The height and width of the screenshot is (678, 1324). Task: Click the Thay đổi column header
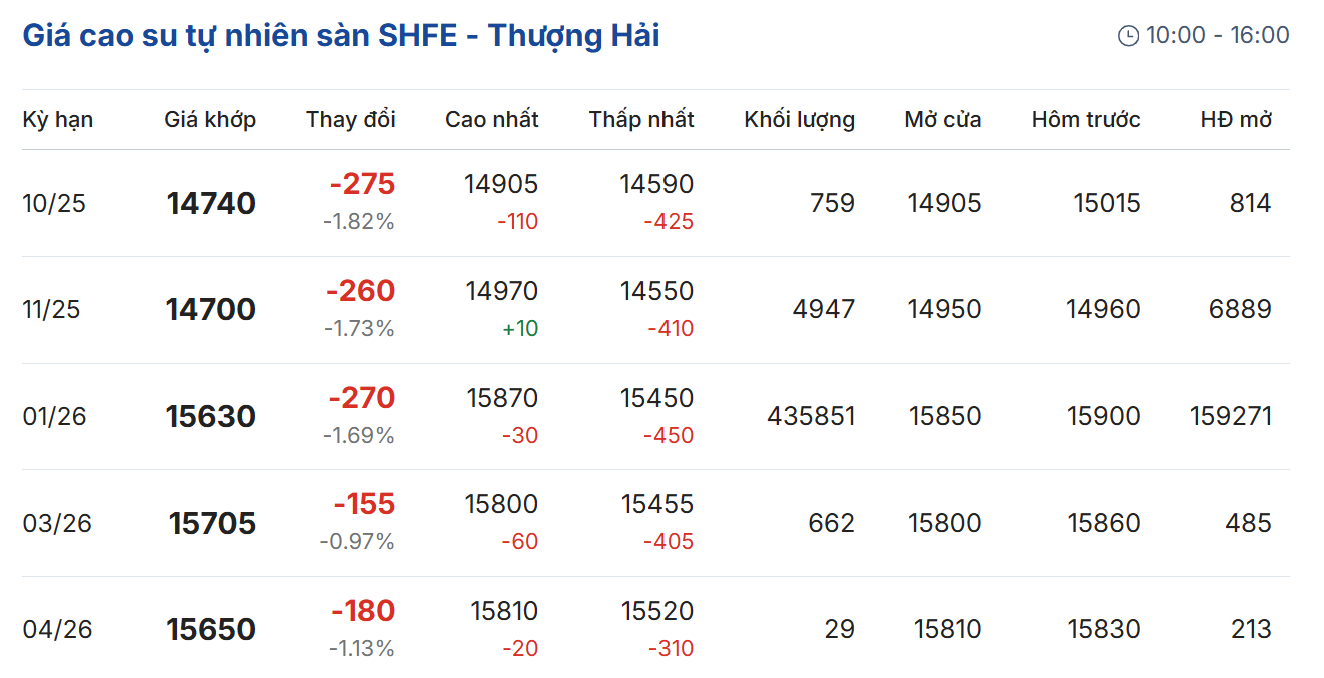351,120
